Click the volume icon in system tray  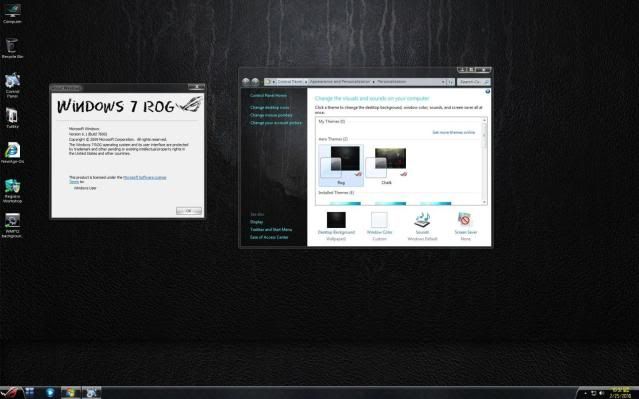(x=602, y=393)
